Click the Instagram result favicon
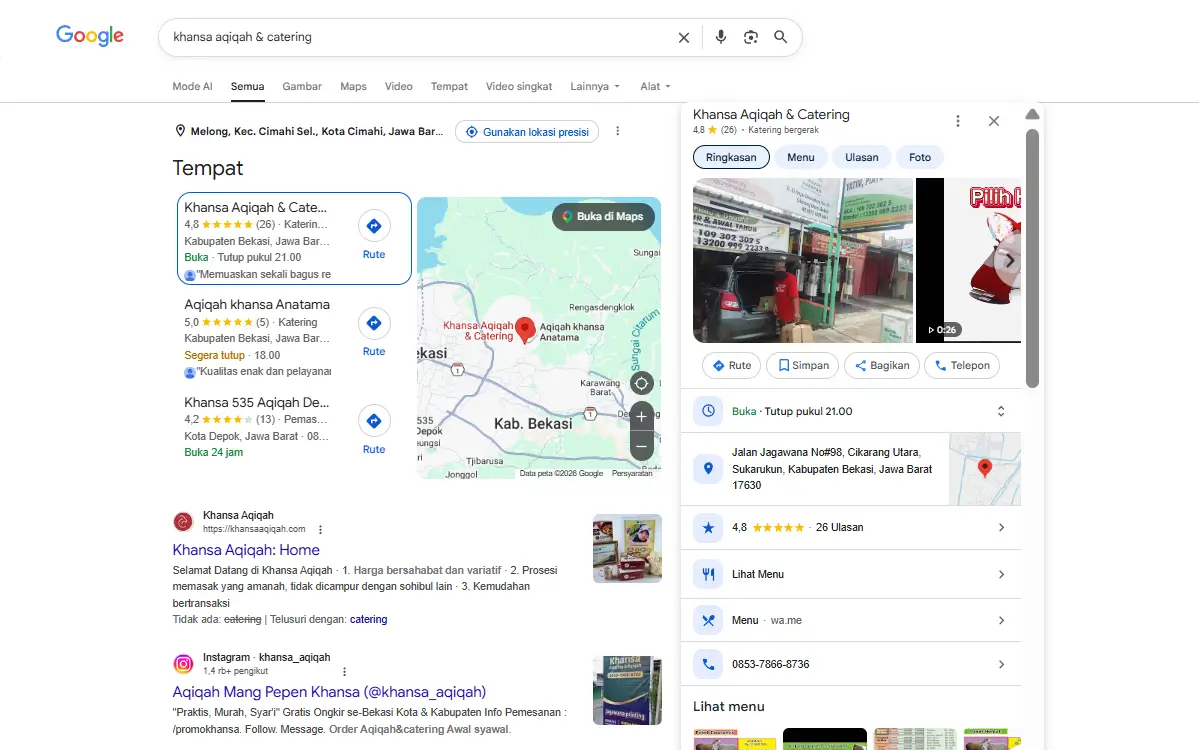 point(183,664)
